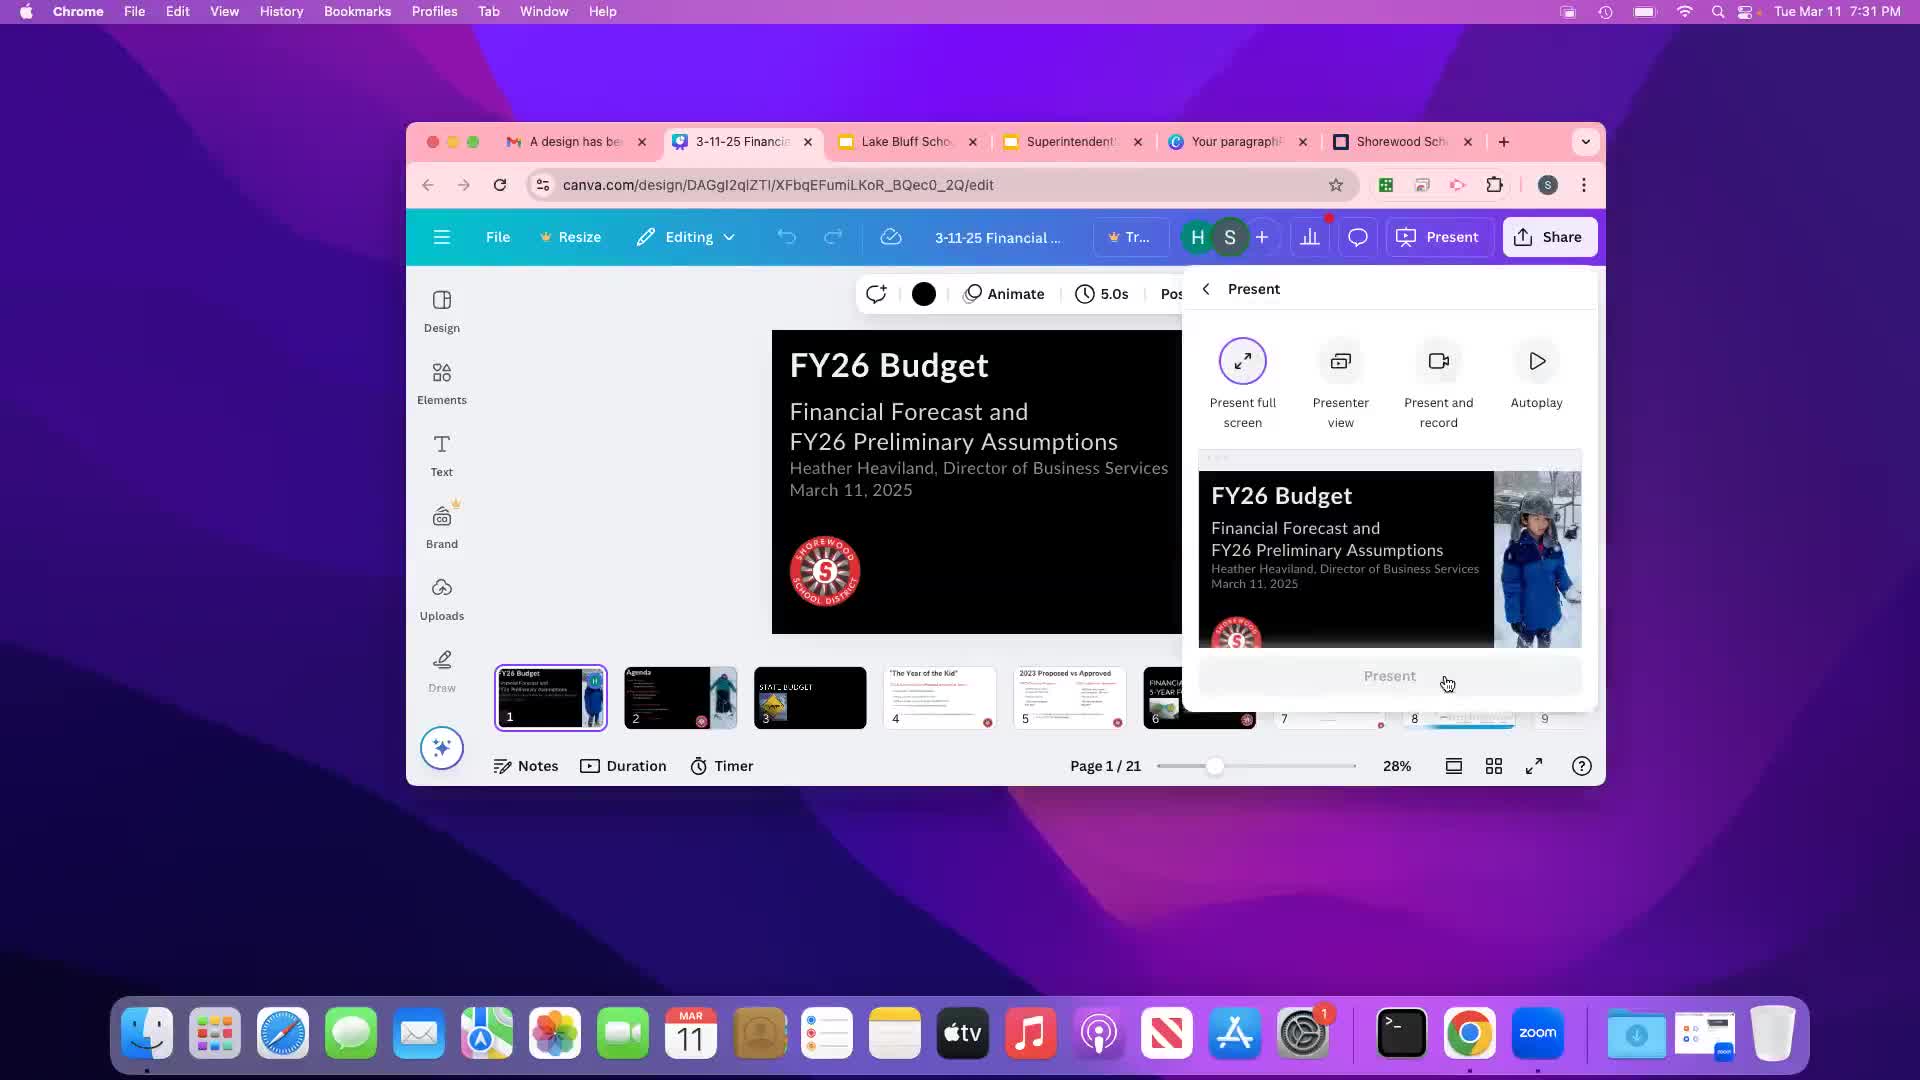Screen dimensions: 1920x1080
Task: Switch to grid view of pages
Action: pos(1493,766)
